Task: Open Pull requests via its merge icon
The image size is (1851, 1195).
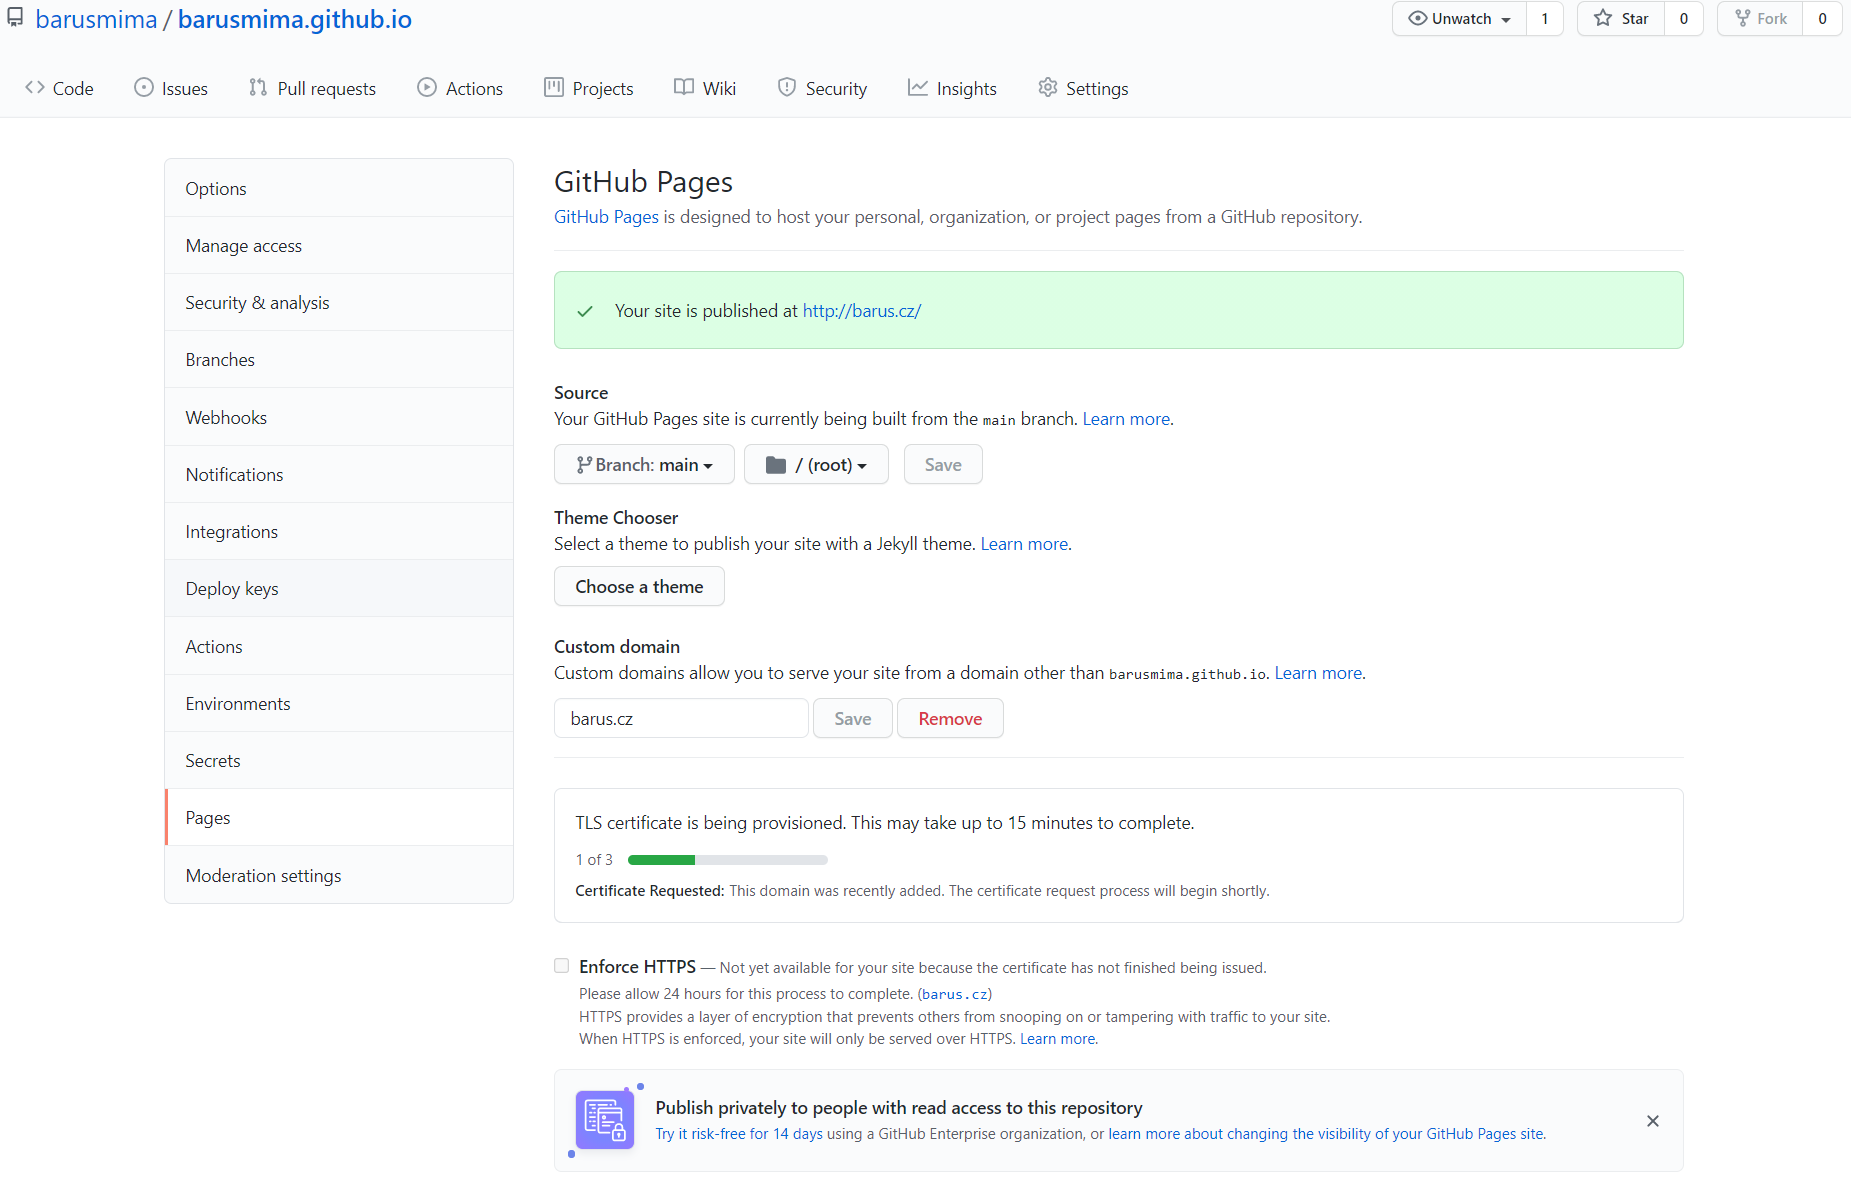Action: tap(256, 88)
